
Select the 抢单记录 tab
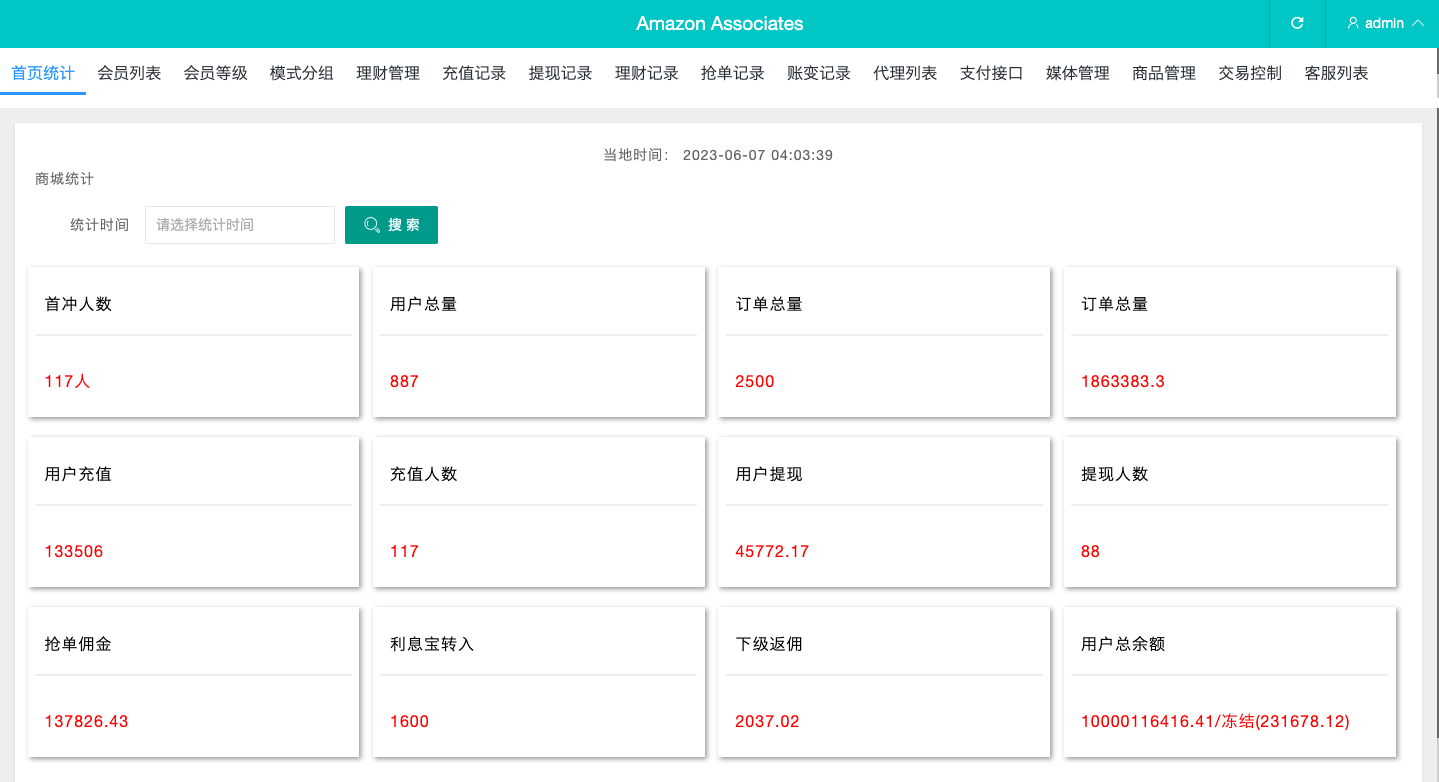click(733, 73)
